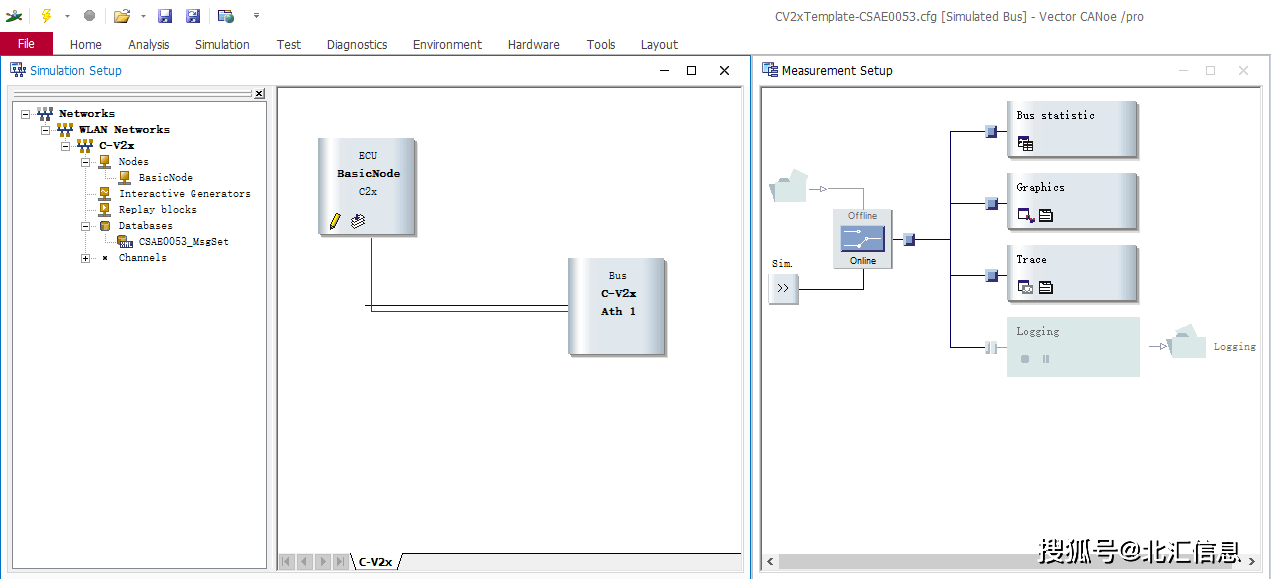Open the Bus statistic window icon

[x=1025, y=143]
